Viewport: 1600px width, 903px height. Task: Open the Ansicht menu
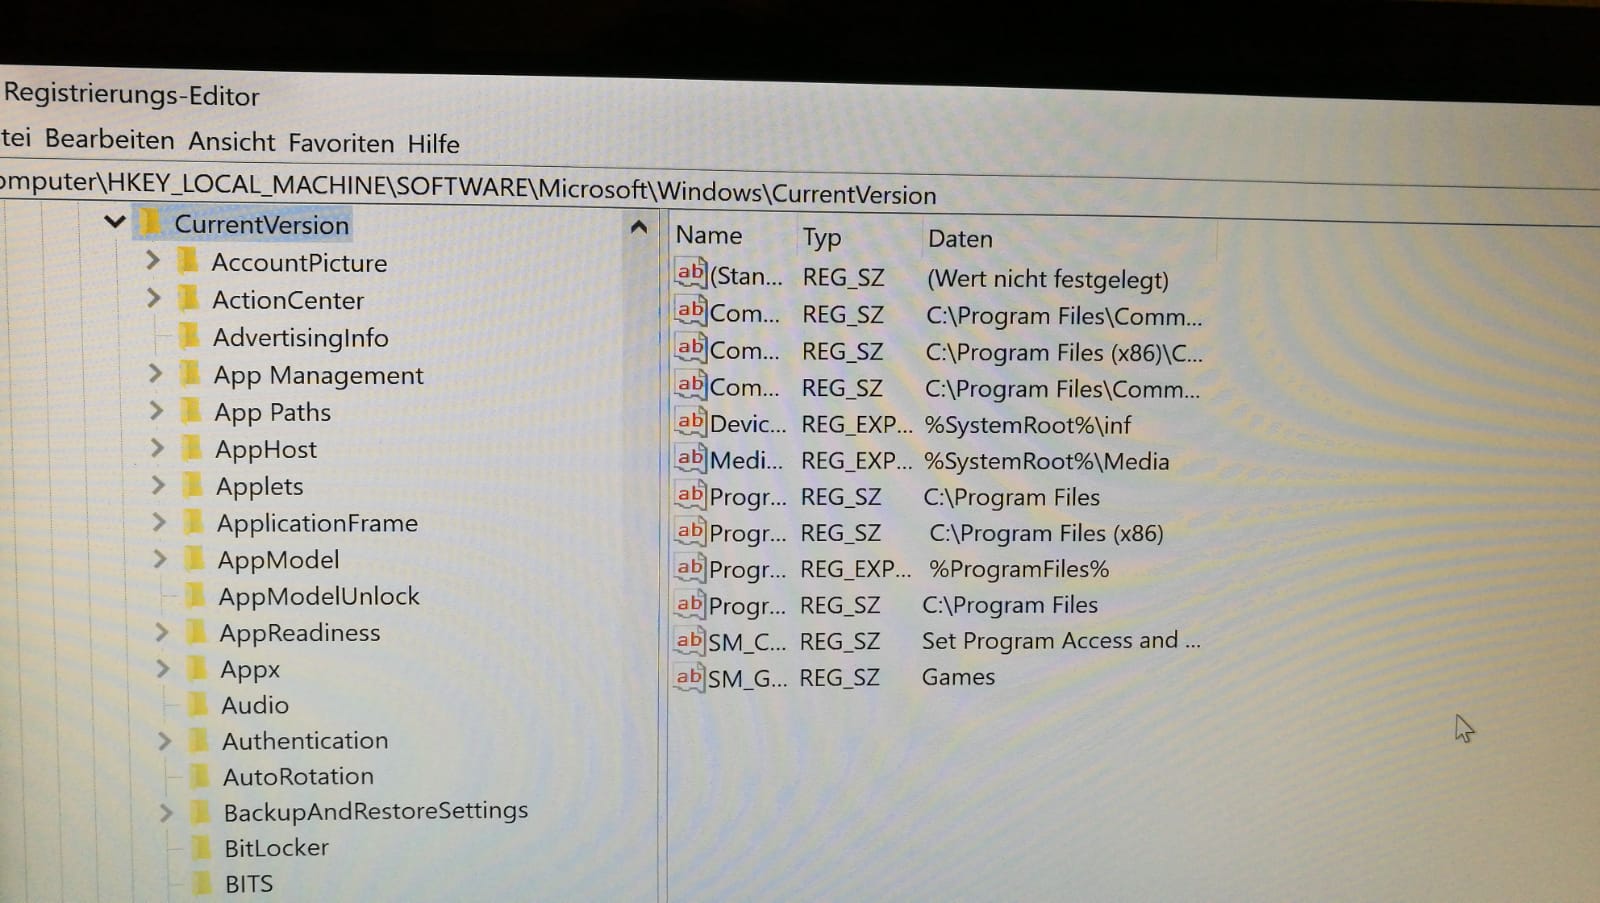231,142
